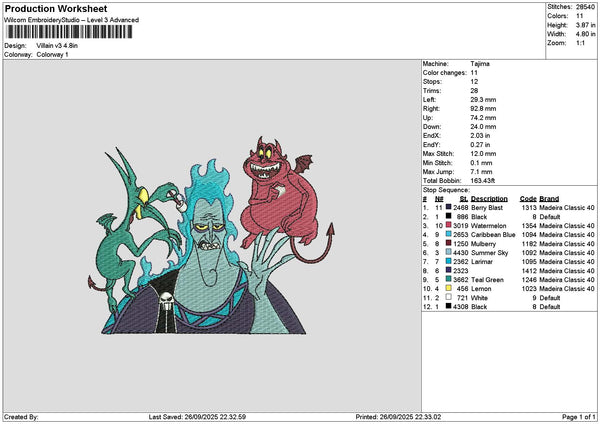
Task: Click the EndY value '0.27 in'
Action: [x=480, y=145]
